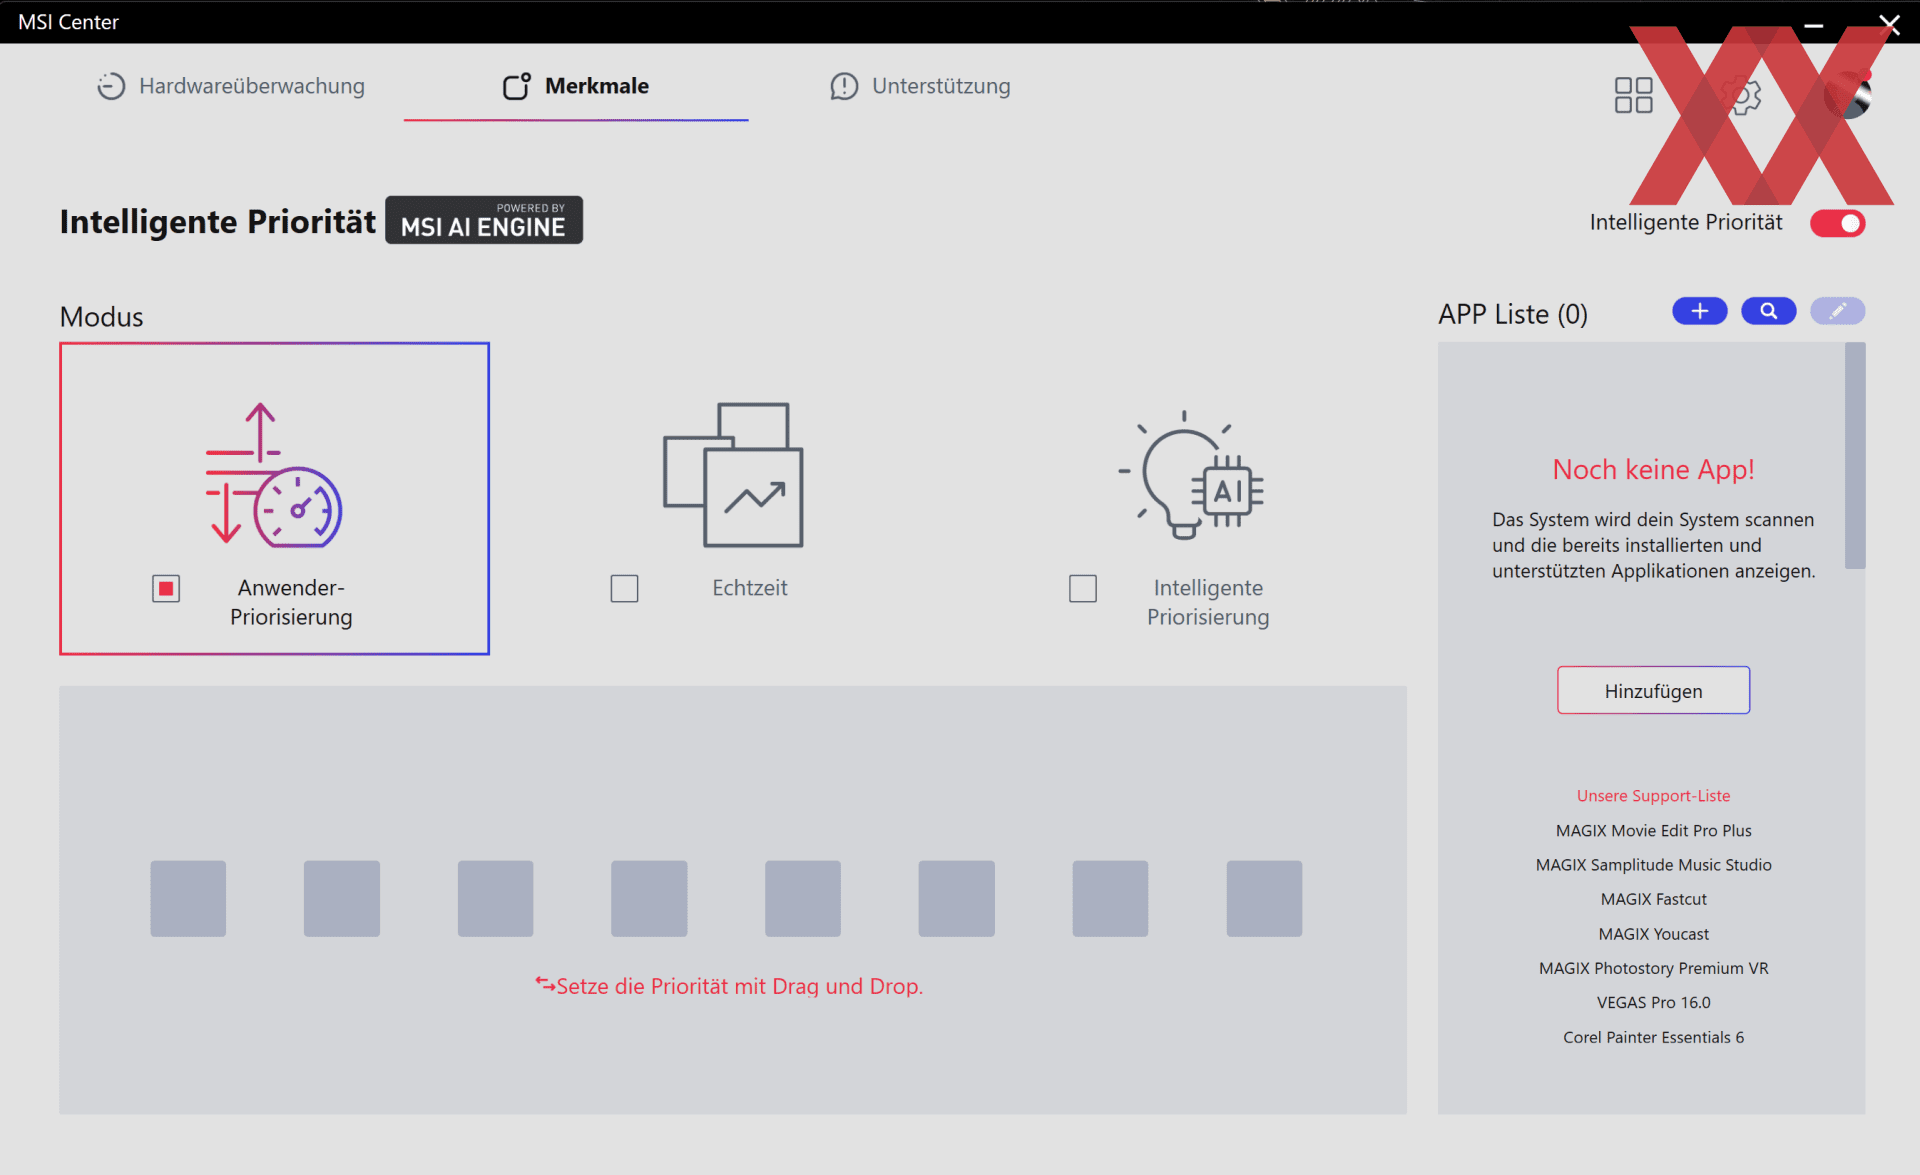
Task: Click MAGIX Movie Edit Pro Plus entry
Action: click(1653, 831)
